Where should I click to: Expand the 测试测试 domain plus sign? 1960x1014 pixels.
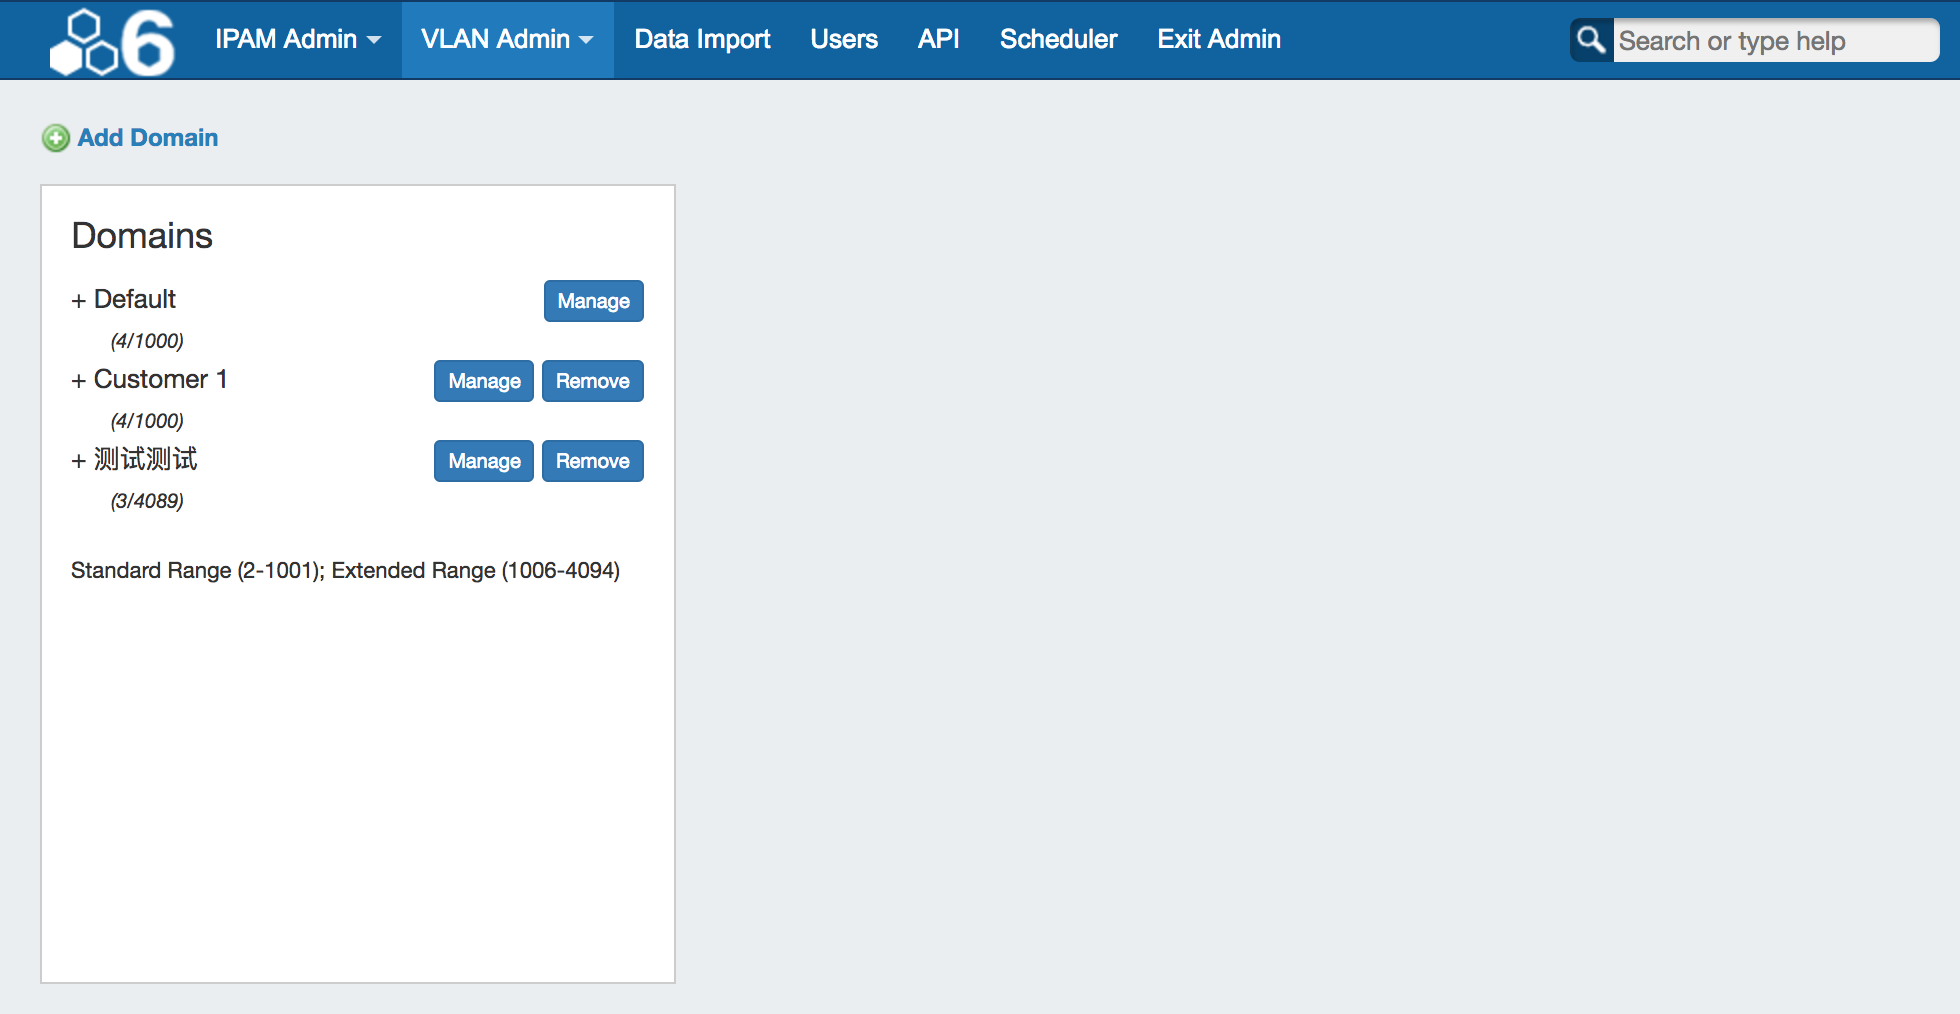[x=78, y=461]
